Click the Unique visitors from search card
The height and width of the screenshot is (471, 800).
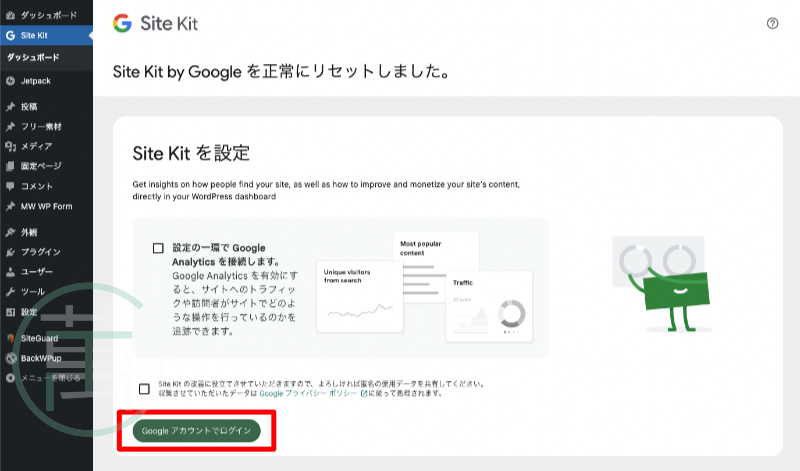point(360,296)
